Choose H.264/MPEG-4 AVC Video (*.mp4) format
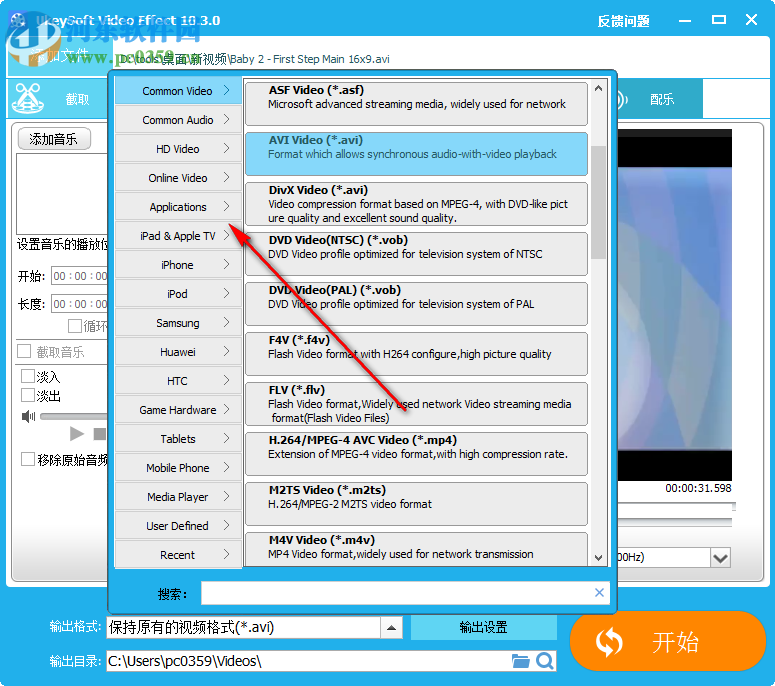 (x=416, y=453)
